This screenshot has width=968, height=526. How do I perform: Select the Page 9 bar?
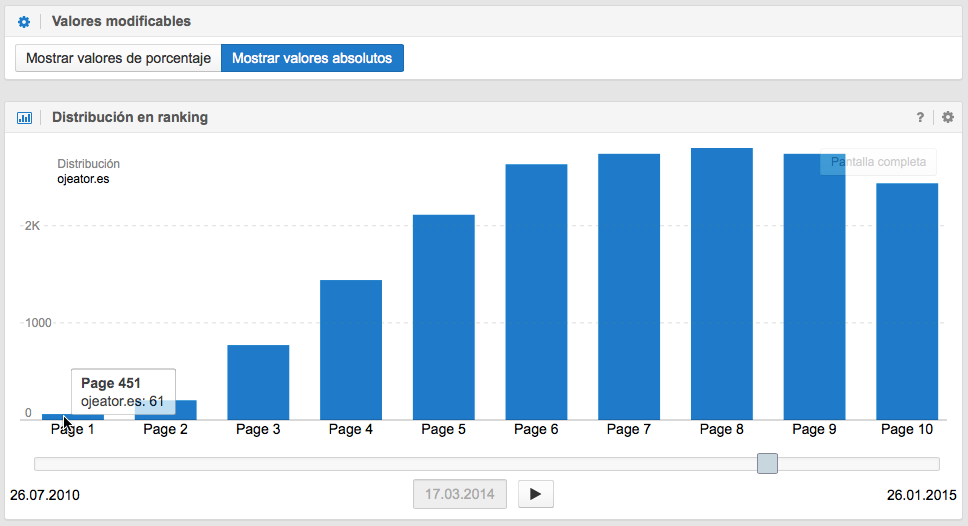pos(814,287)
